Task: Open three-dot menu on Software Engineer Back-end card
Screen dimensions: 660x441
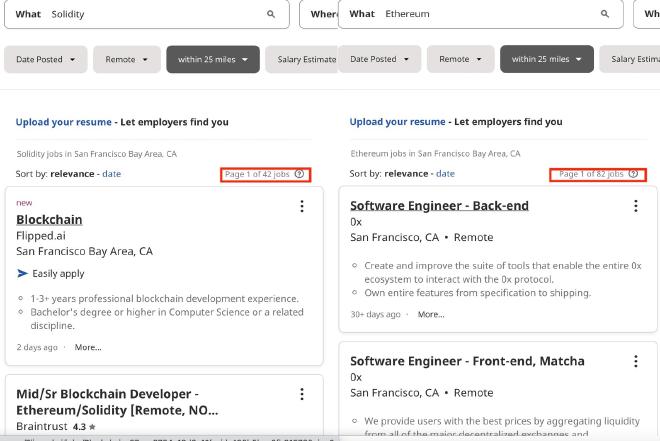Action: coord(636,206)
